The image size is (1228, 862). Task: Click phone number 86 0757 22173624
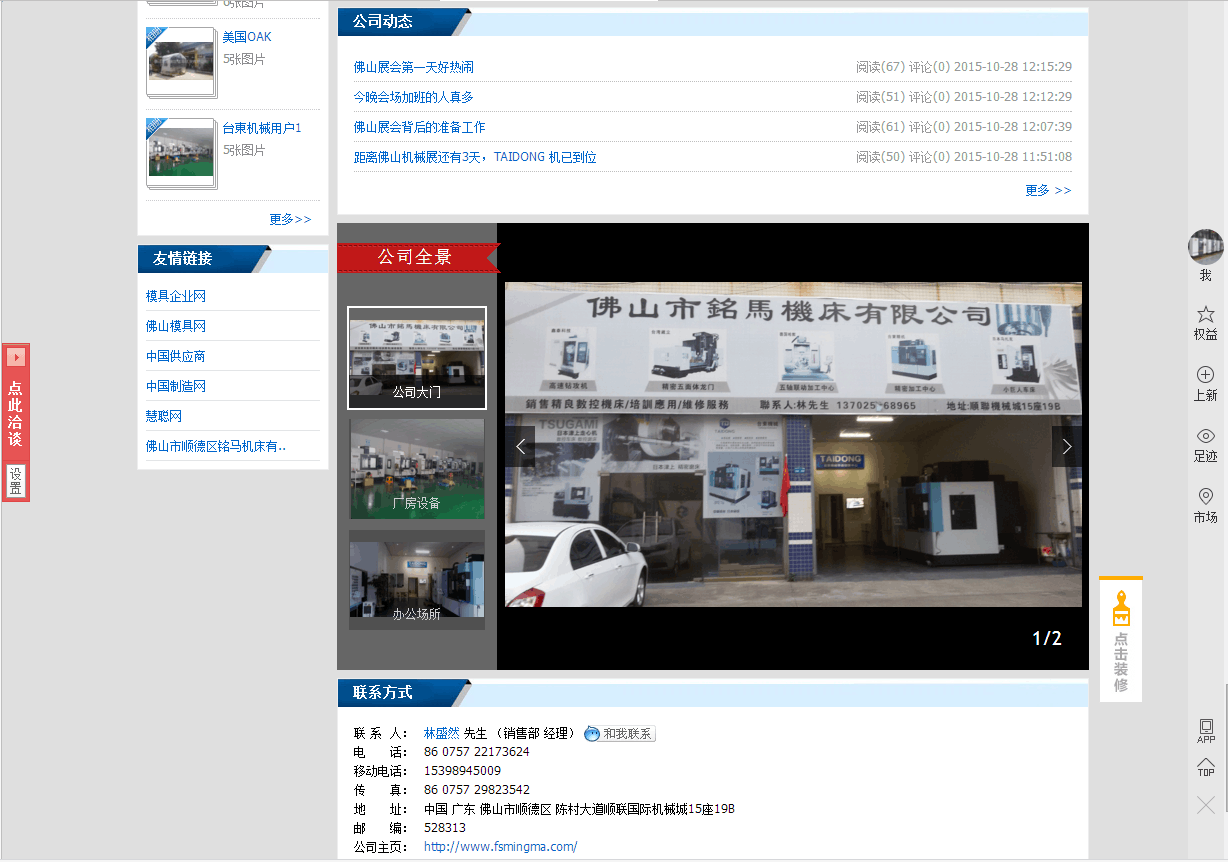pos(477,752)
